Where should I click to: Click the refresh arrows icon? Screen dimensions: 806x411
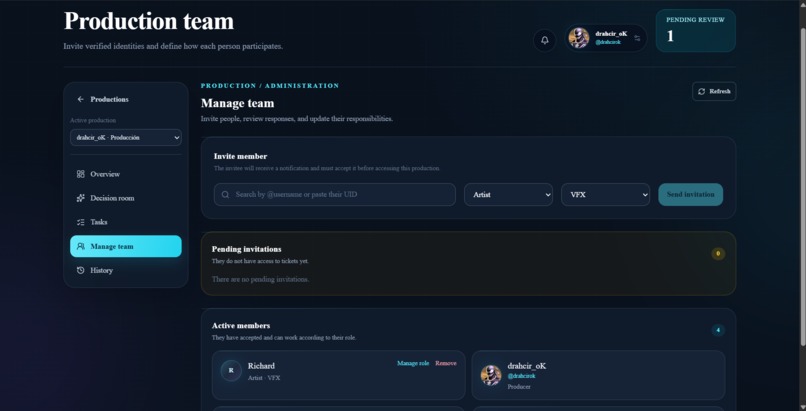point(702,91)
